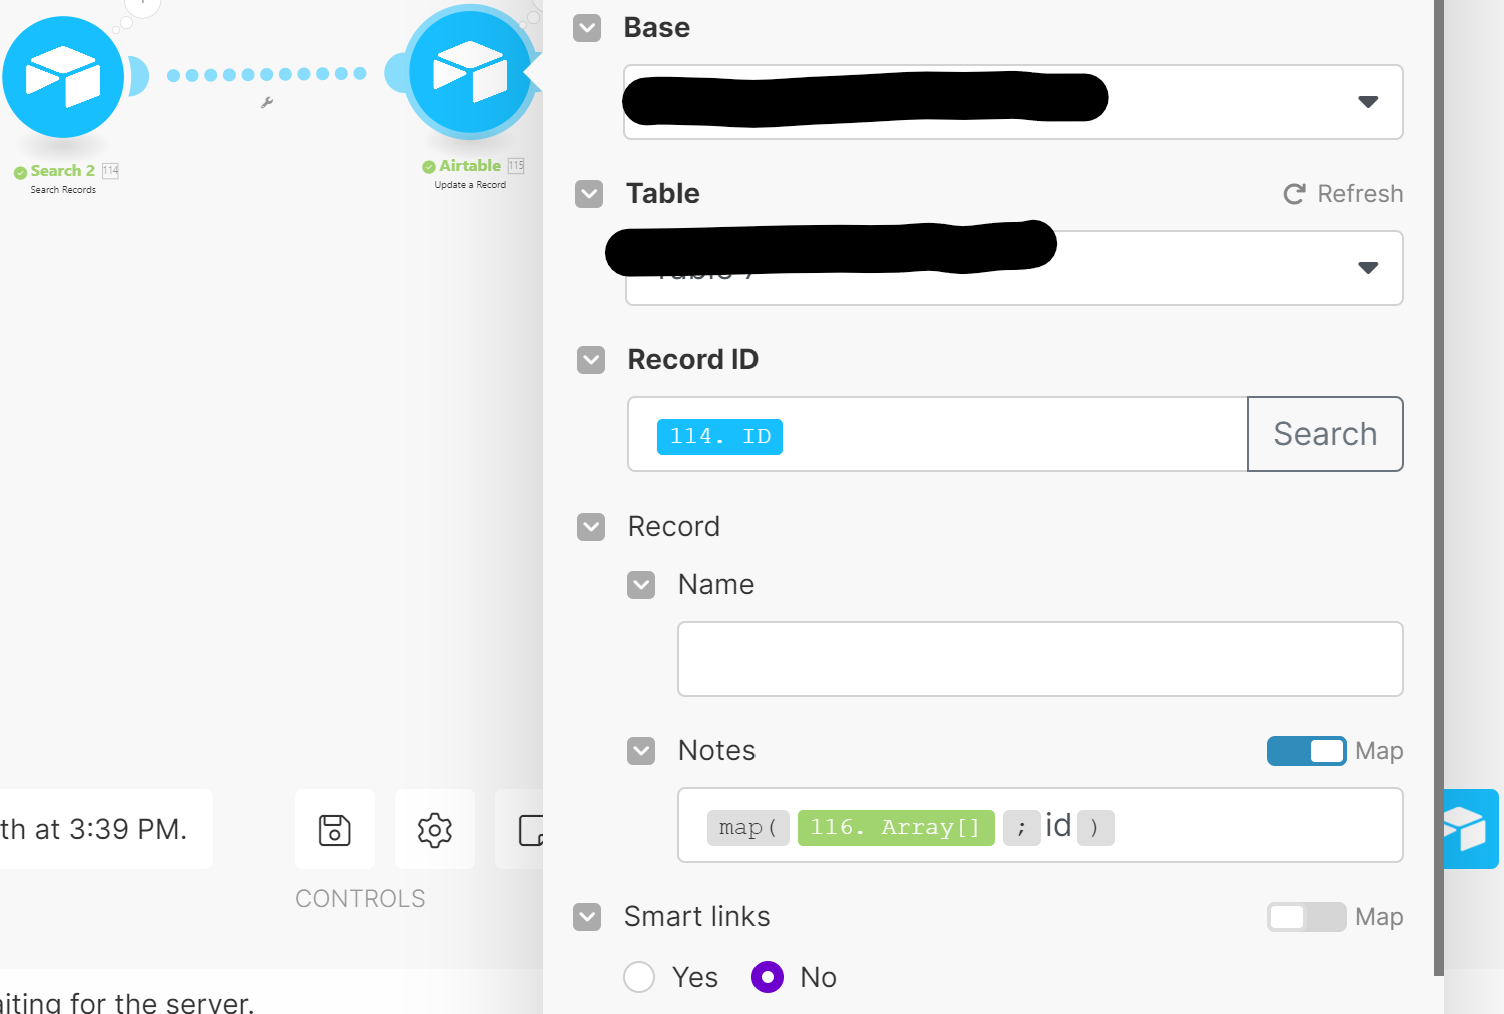1504x1014 pixels.
Task: Save the scenario with the disk icon
Action: (x=334, y=830)
